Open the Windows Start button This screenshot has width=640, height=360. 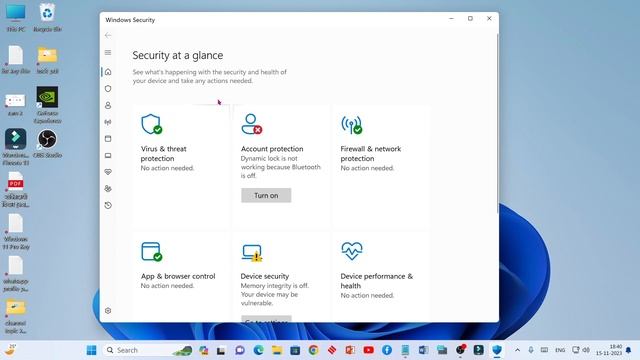(x=91, y=350)
